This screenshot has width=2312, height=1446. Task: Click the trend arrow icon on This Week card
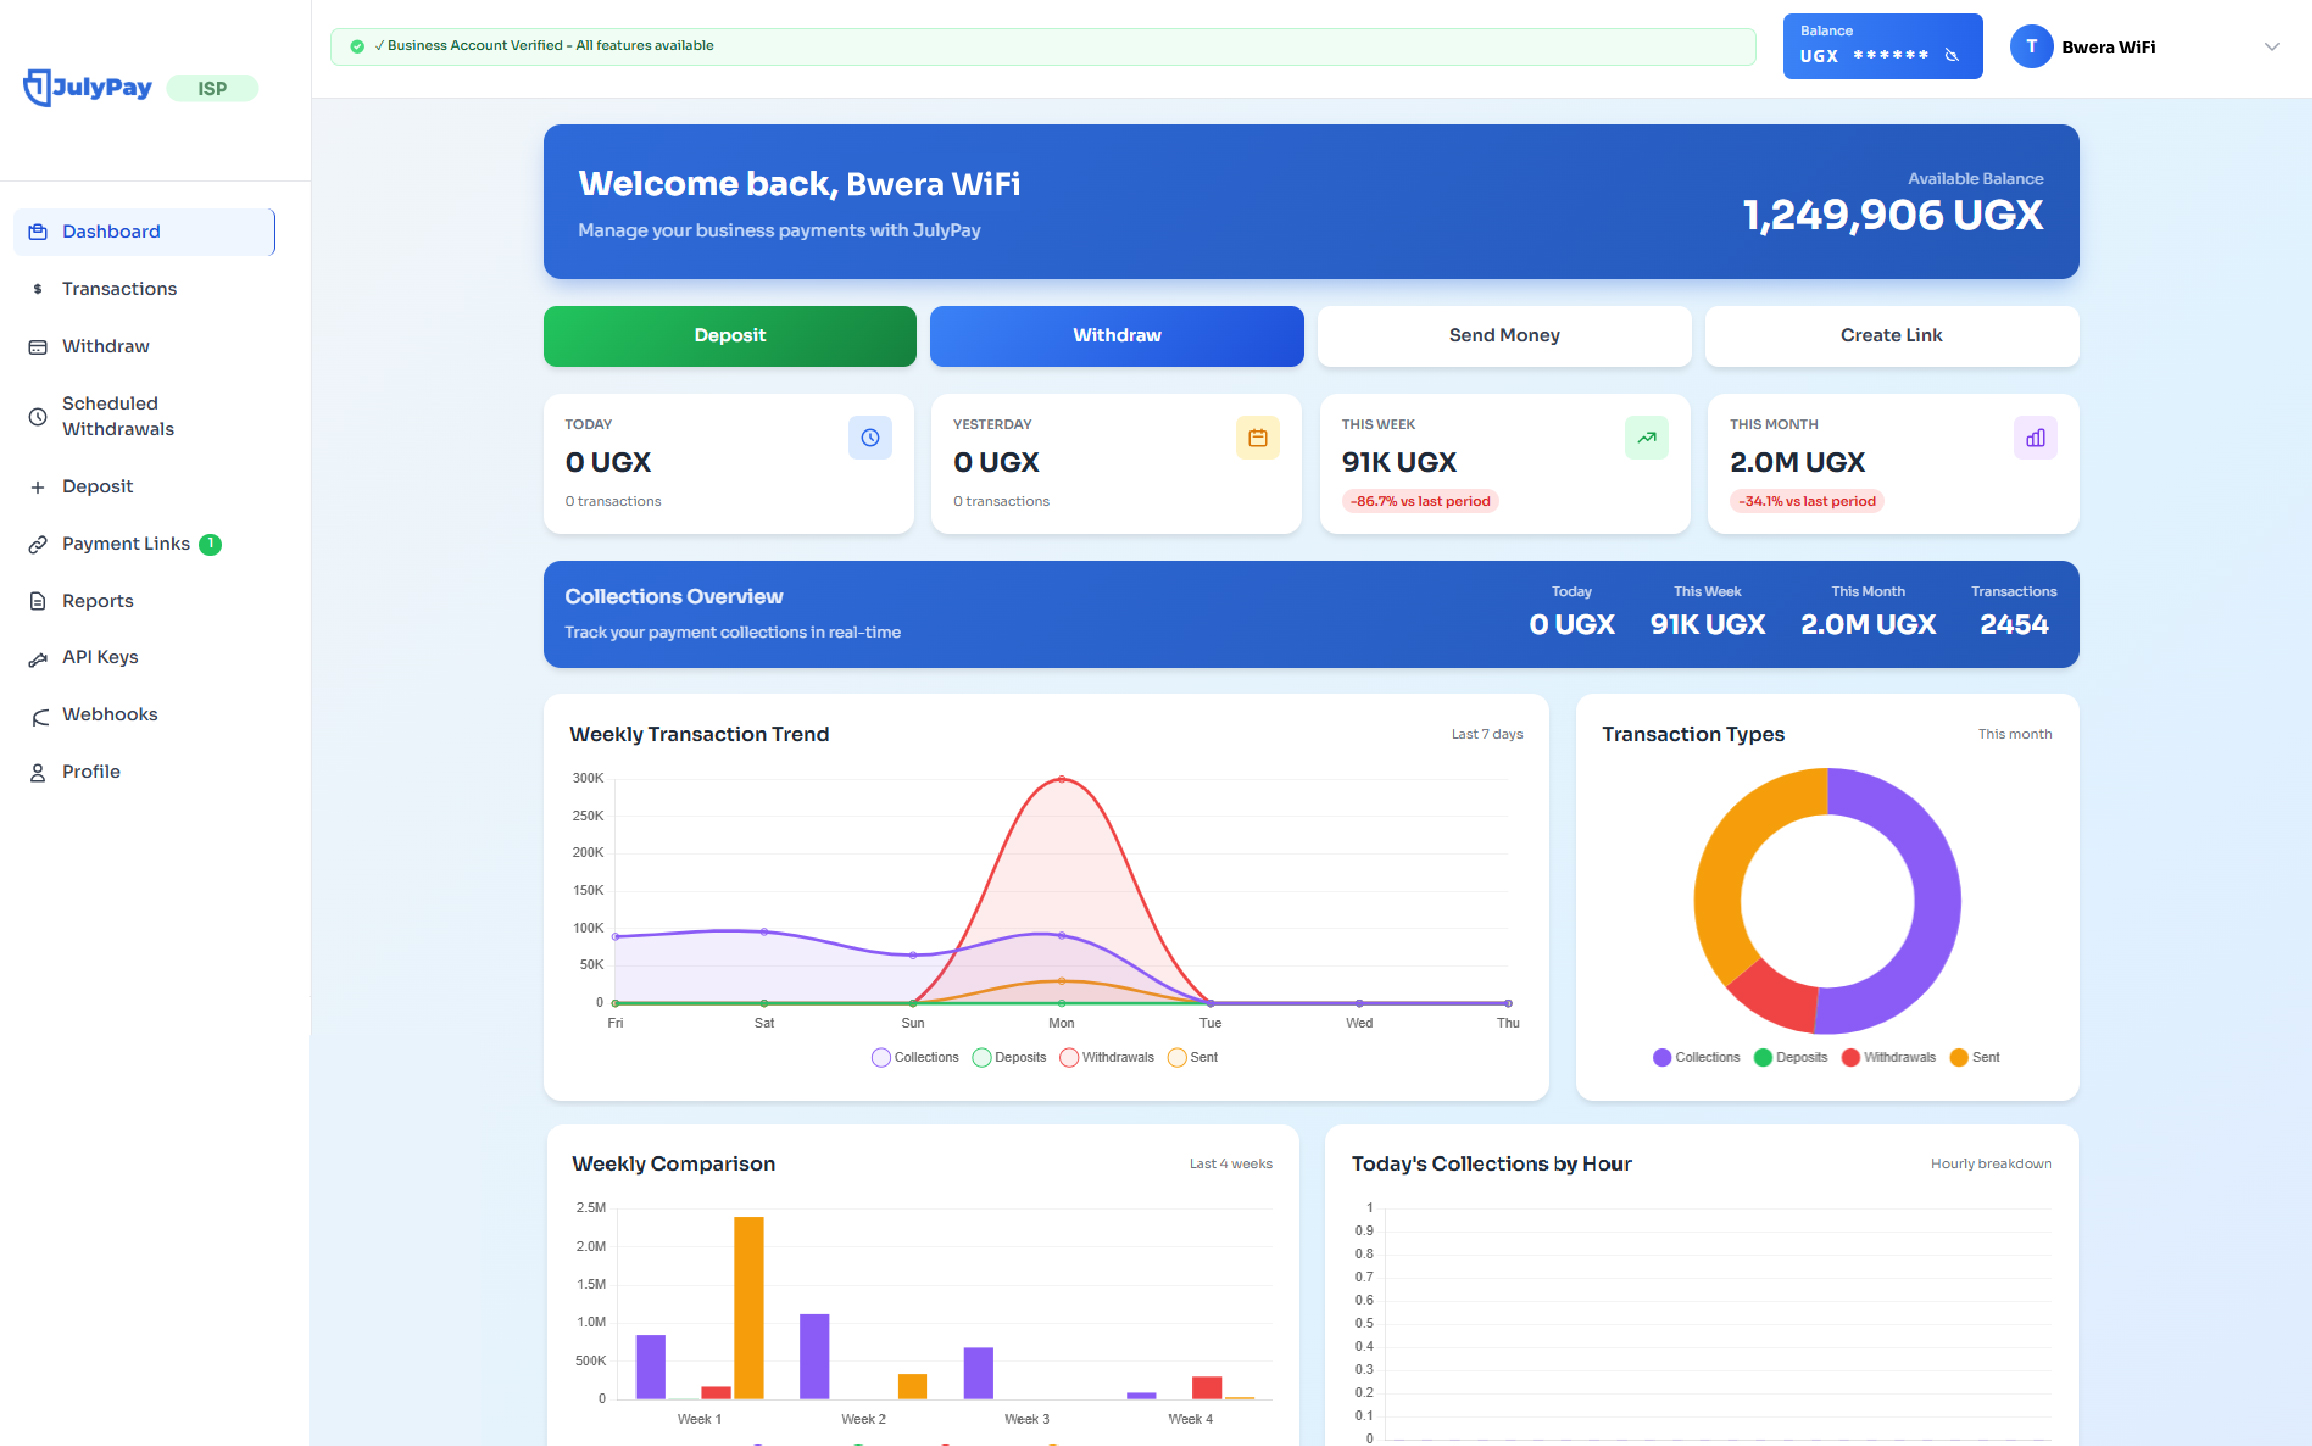pos(1646,438)
